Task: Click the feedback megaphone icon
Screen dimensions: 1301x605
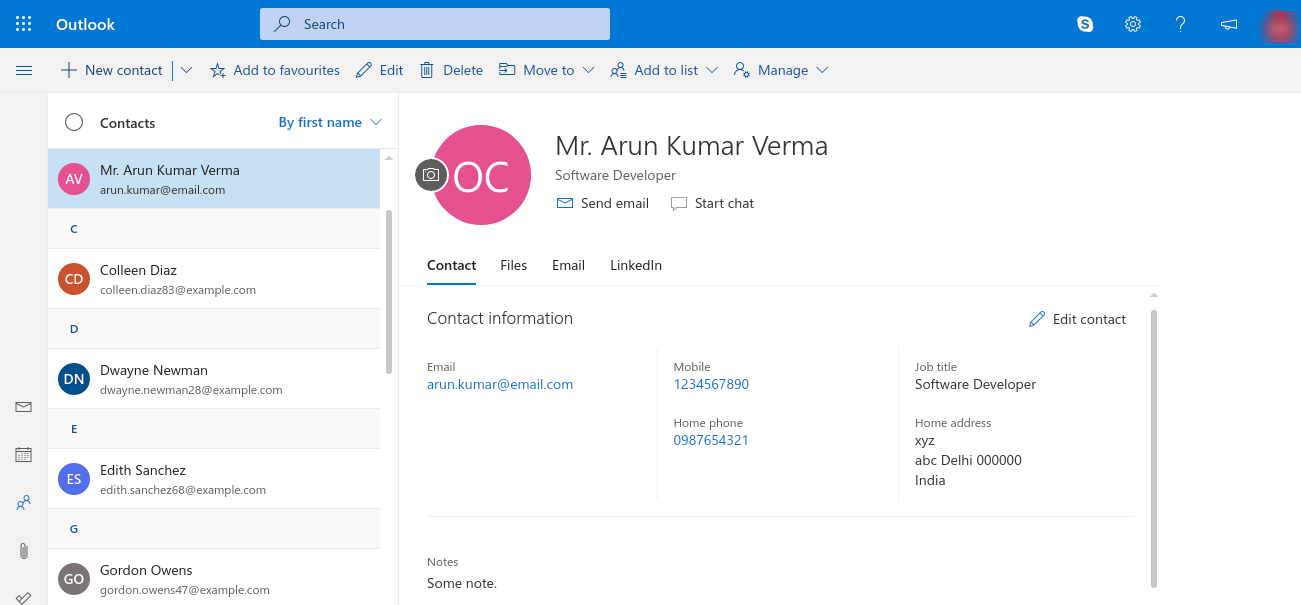Action: [x=1229, y=24]
